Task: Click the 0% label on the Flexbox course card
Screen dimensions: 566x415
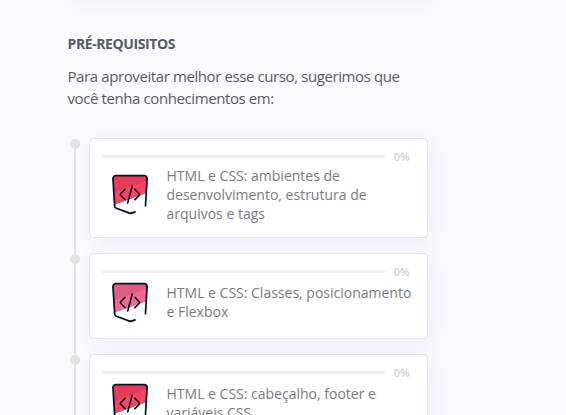Action: 401,272
